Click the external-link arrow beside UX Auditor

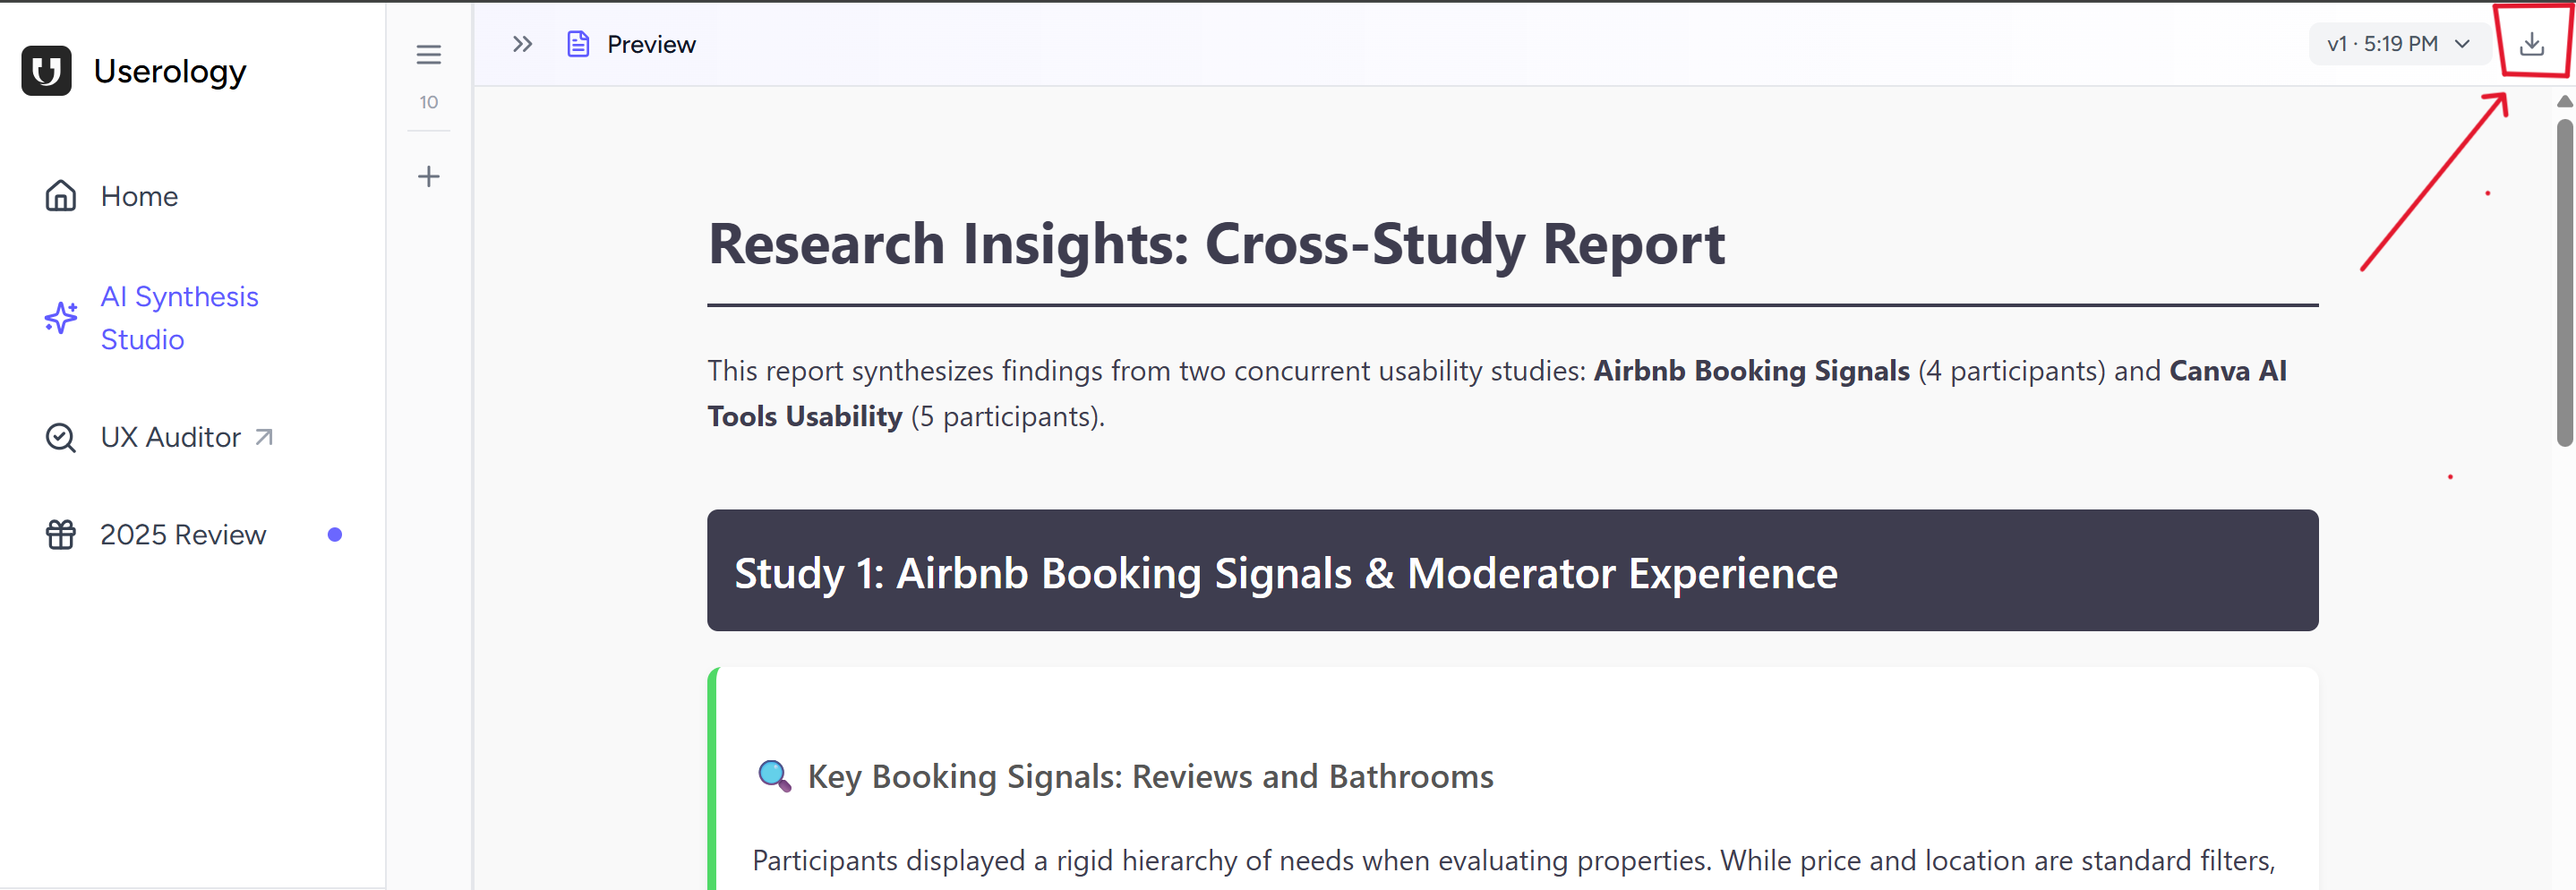[x=263, y=437]
